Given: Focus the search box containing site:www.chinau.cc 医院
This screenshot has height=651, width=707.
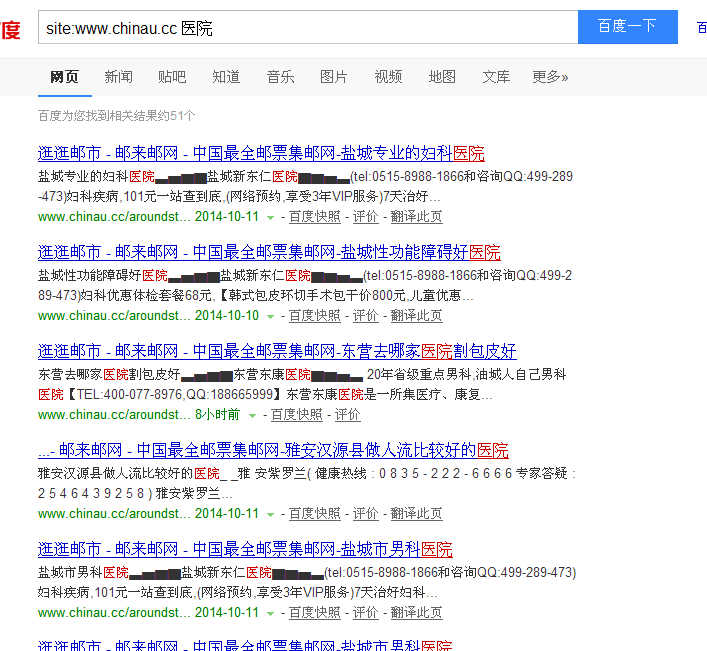Looking at the screenshot, I should [308, 27].
